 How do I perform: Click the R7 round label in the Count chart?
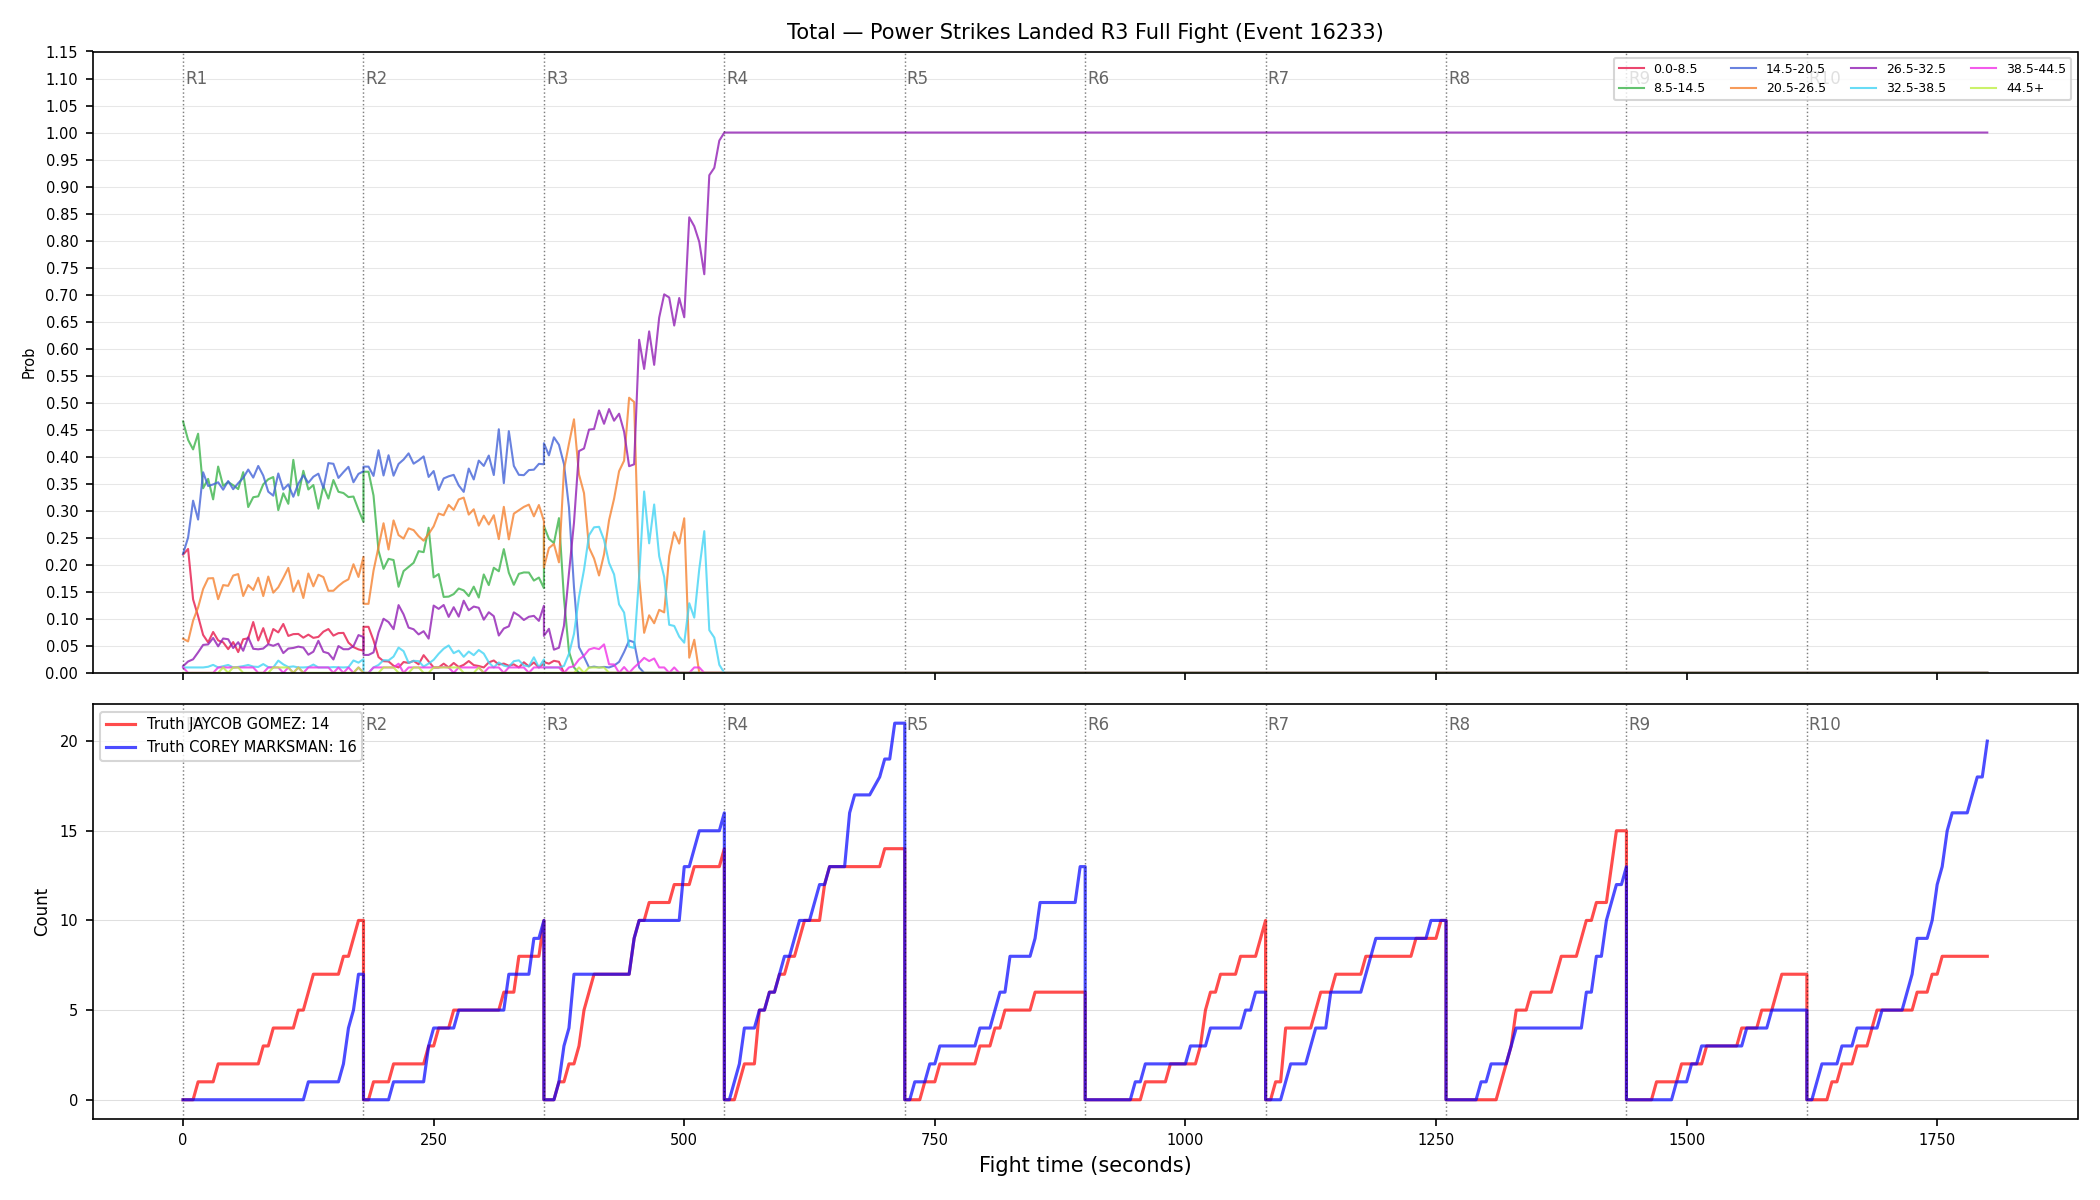(x=1278, y=724)
